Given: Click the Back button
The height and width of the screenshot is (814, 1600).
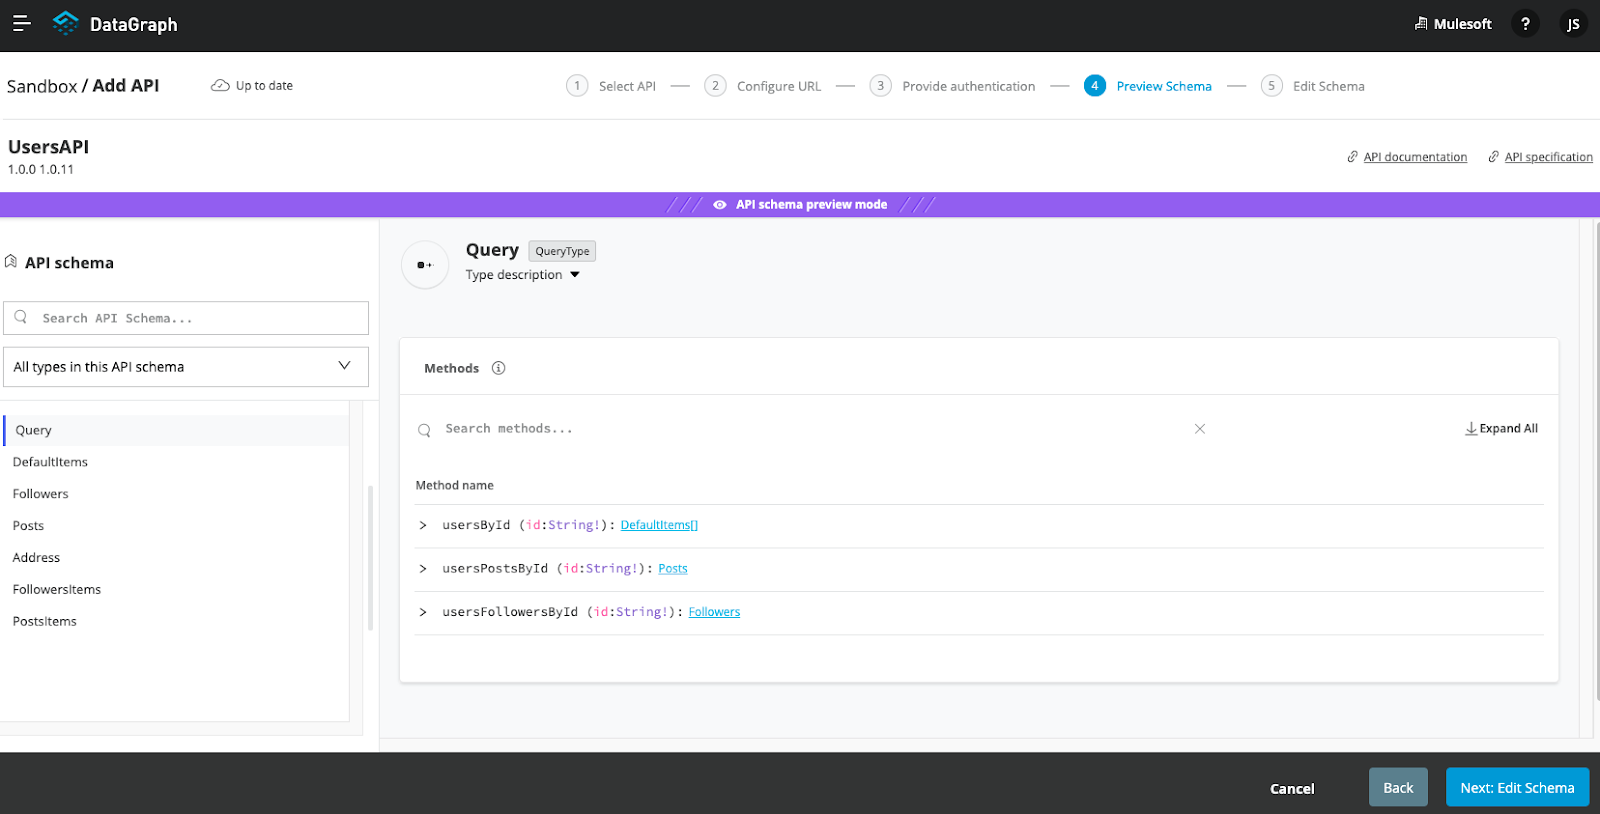Looking at the screenshot, I should coord(1398,787).
